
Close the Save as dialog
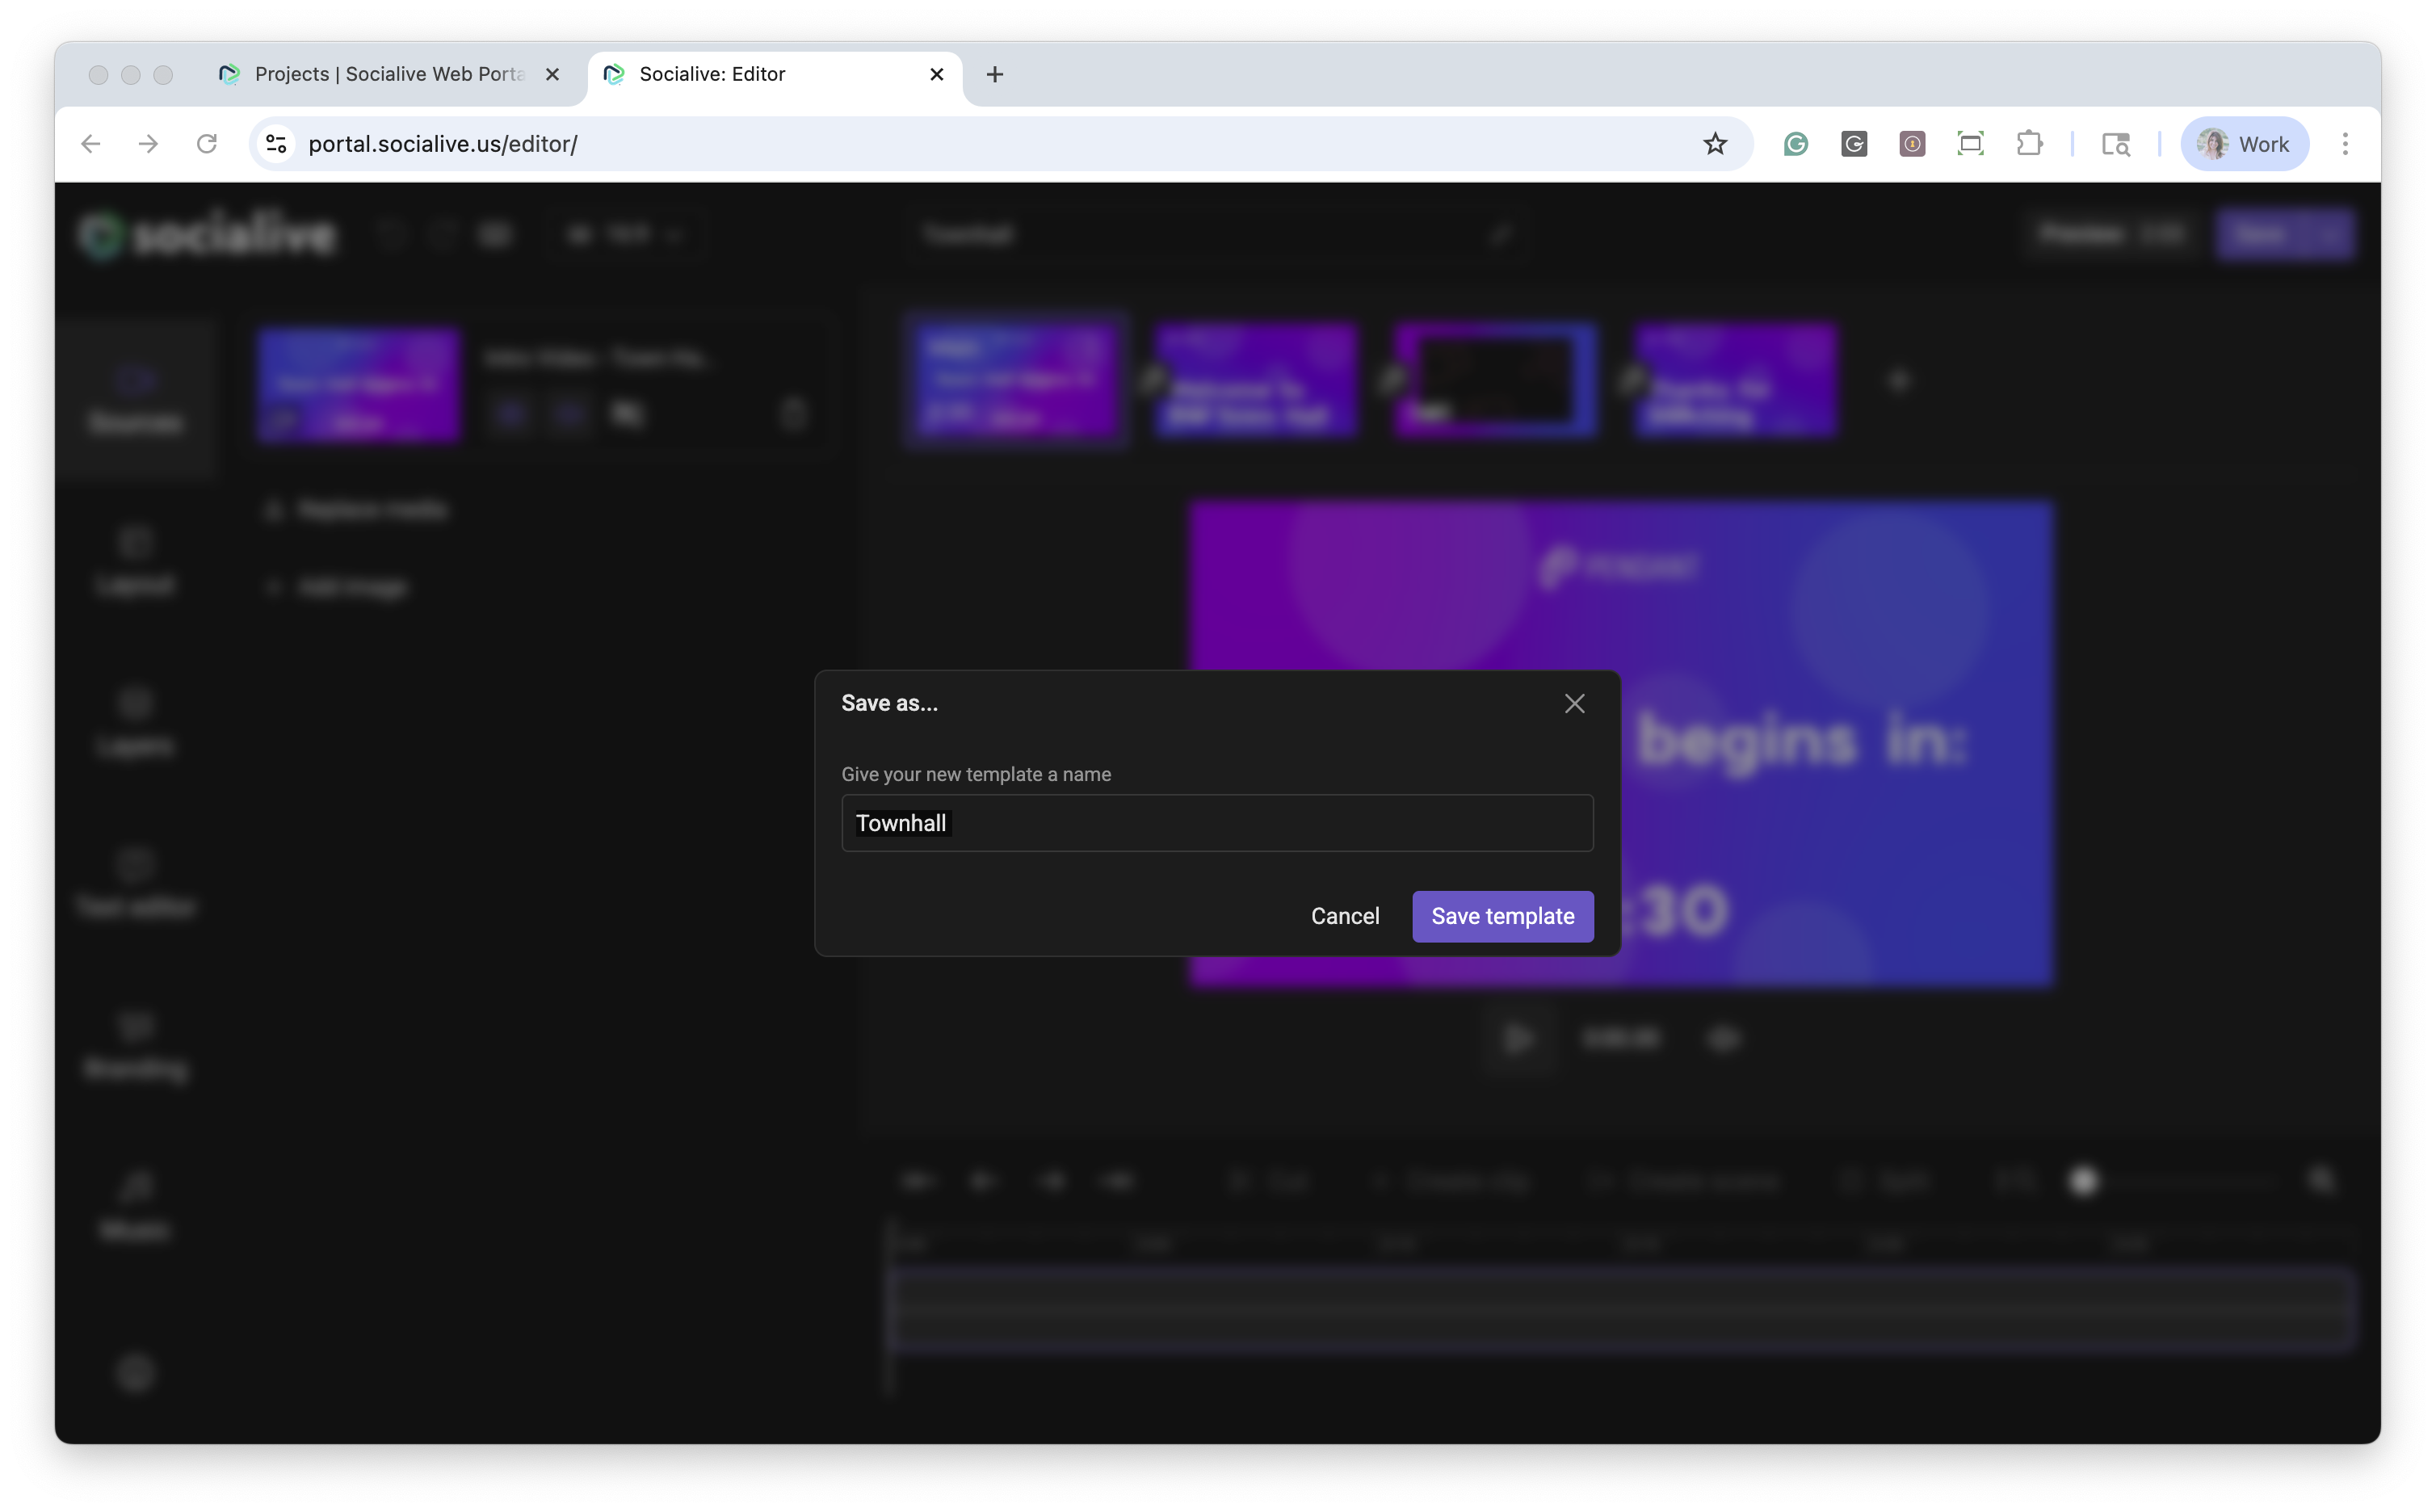click(x=1574, y=703)
